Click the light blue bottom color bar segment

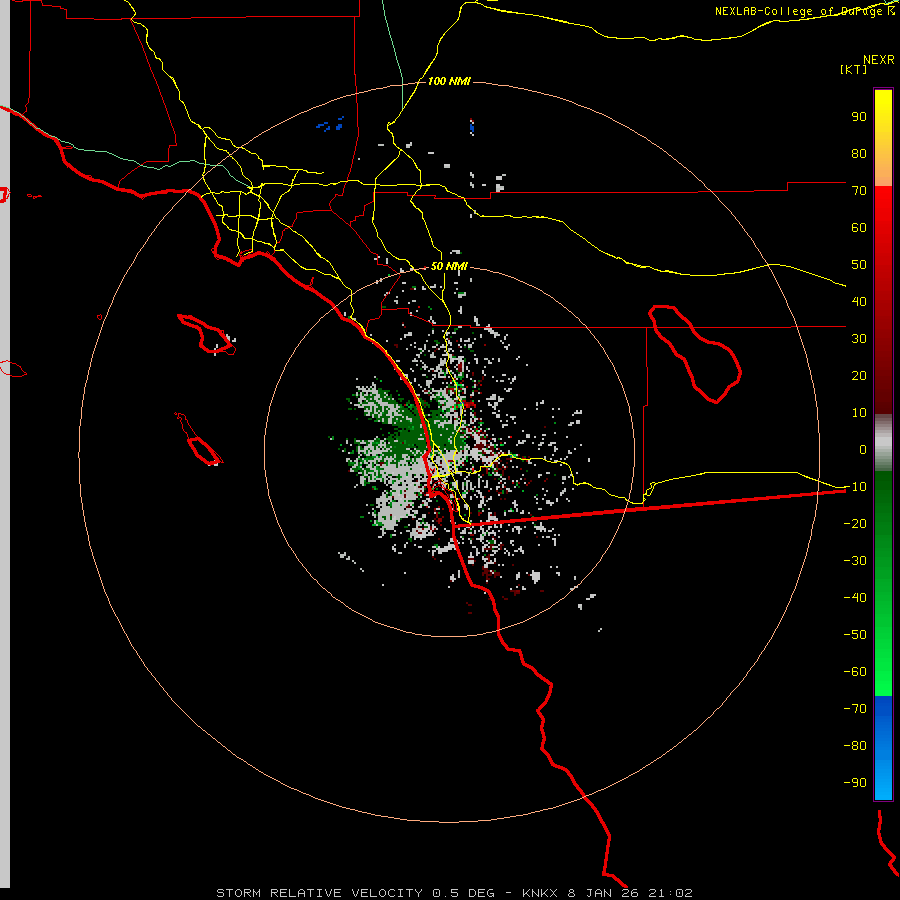(x=883, y=775)
